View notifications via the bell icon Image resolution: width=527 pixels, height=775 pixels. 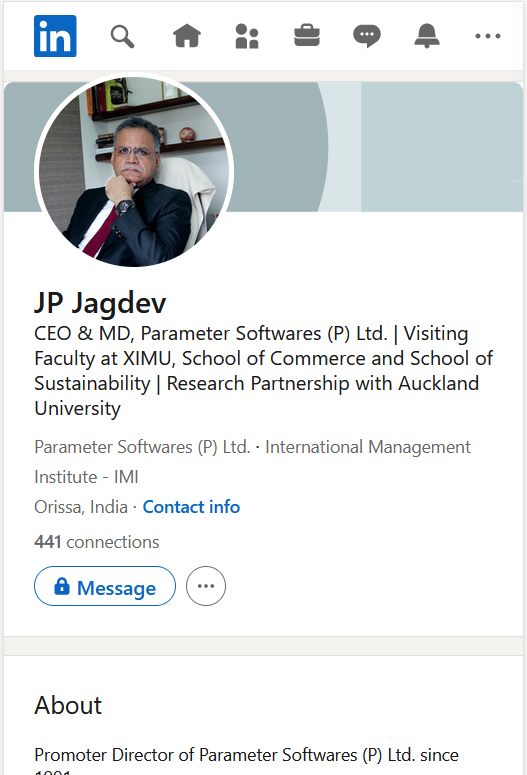tap(427, 36)
